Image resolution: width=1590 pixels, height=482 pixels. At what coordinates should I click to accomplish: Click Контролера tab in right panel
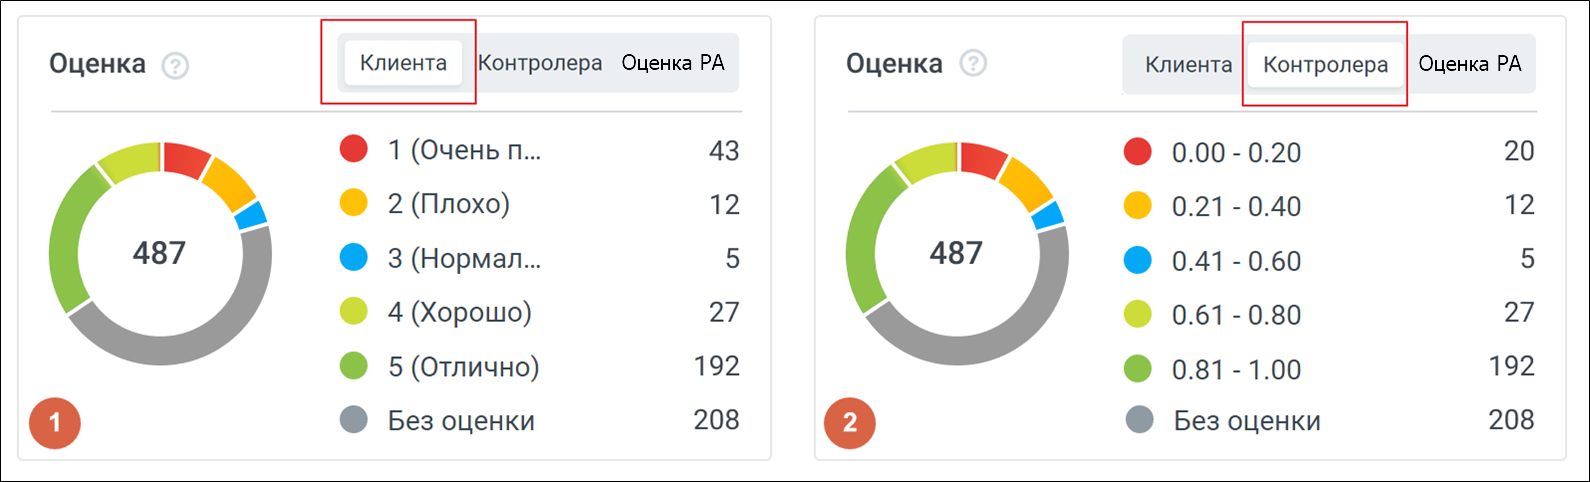tap(1325, 65)
